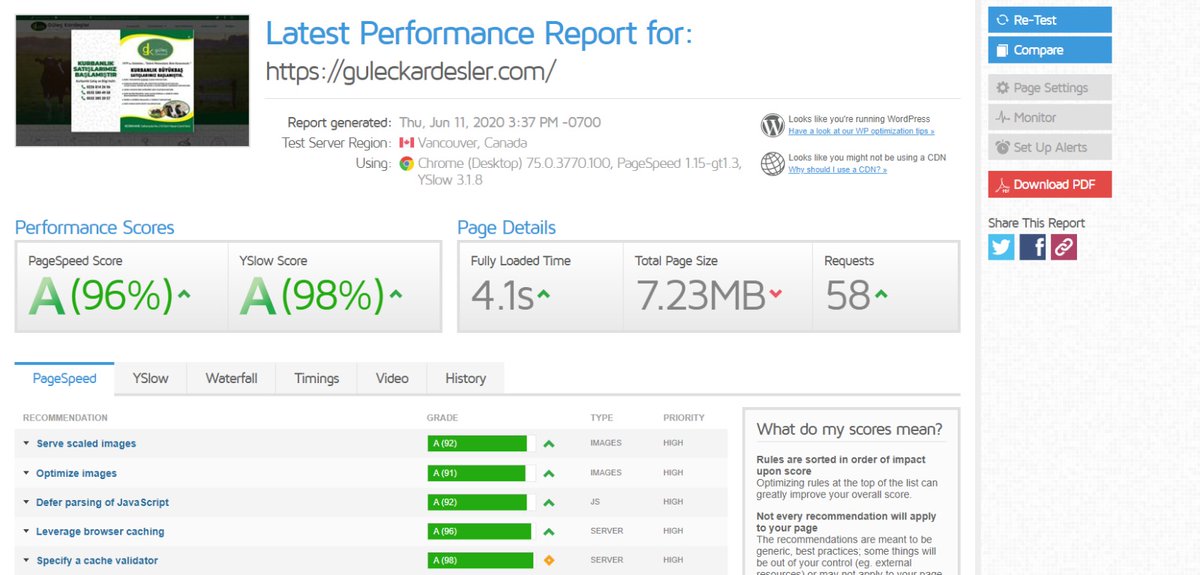Click the Compare button
This screenshot has width=1200, height=575.
[1050, 50]
